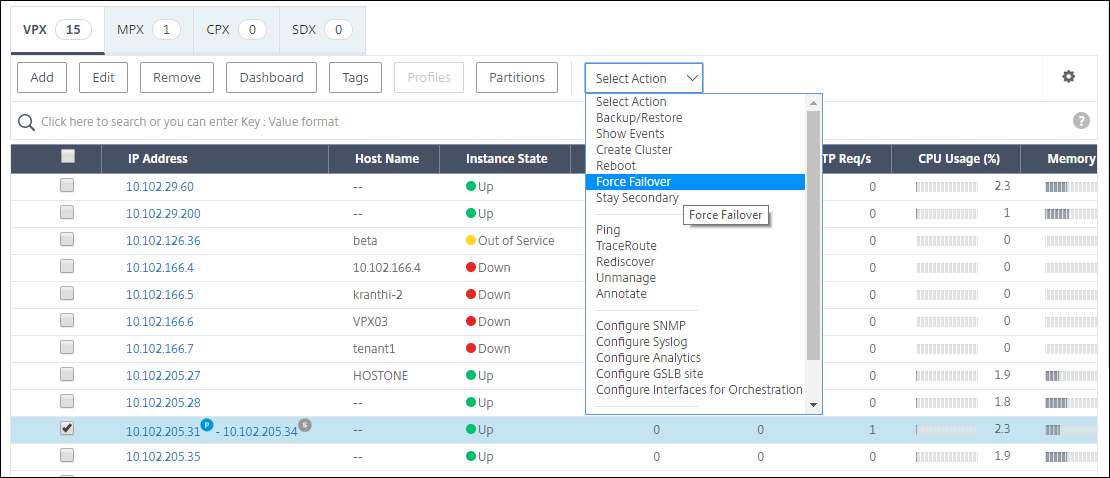Open instance link 10.102.126.36

pyautogui.click(x=164, y=241)
